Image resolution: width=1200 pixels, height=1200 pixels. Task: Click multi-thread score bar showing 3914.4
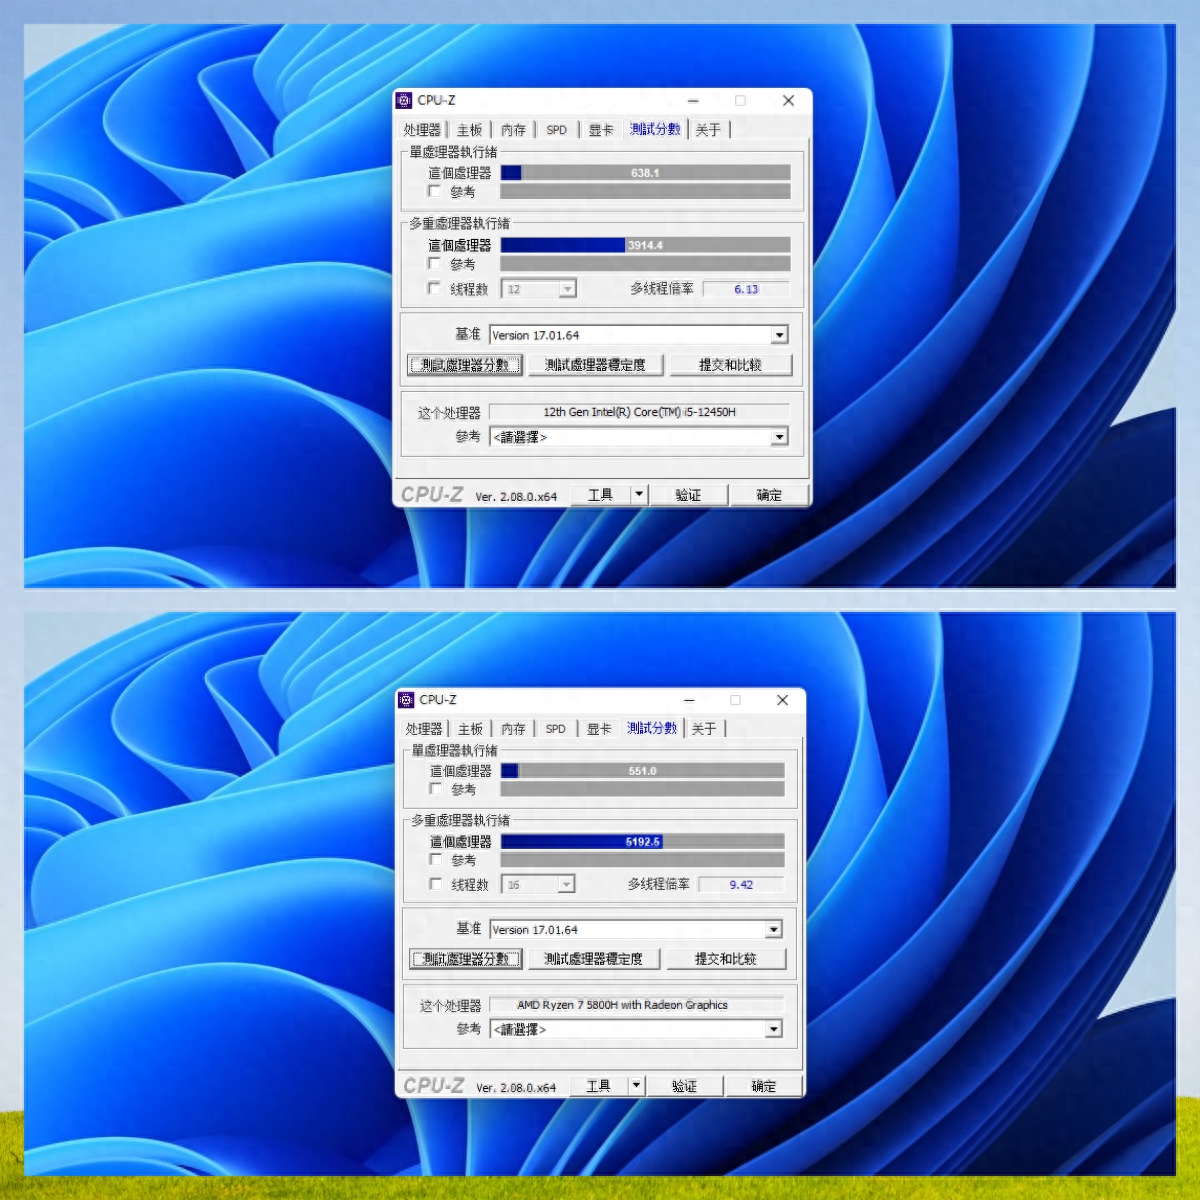[x=645, y=245]
